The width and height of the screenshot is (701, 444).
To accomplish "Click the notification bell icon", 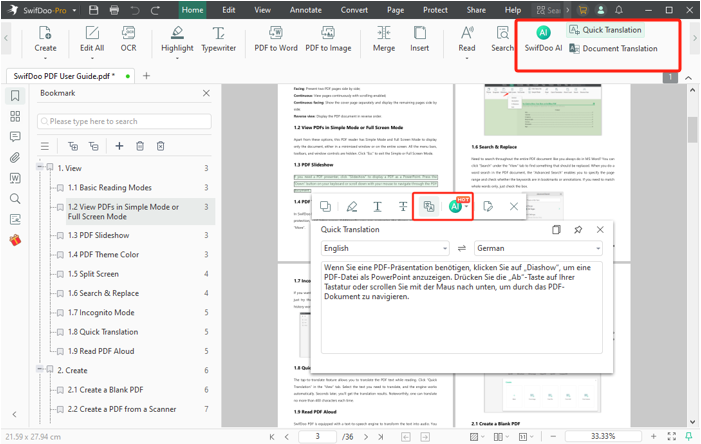I will [x=619, y=10].
